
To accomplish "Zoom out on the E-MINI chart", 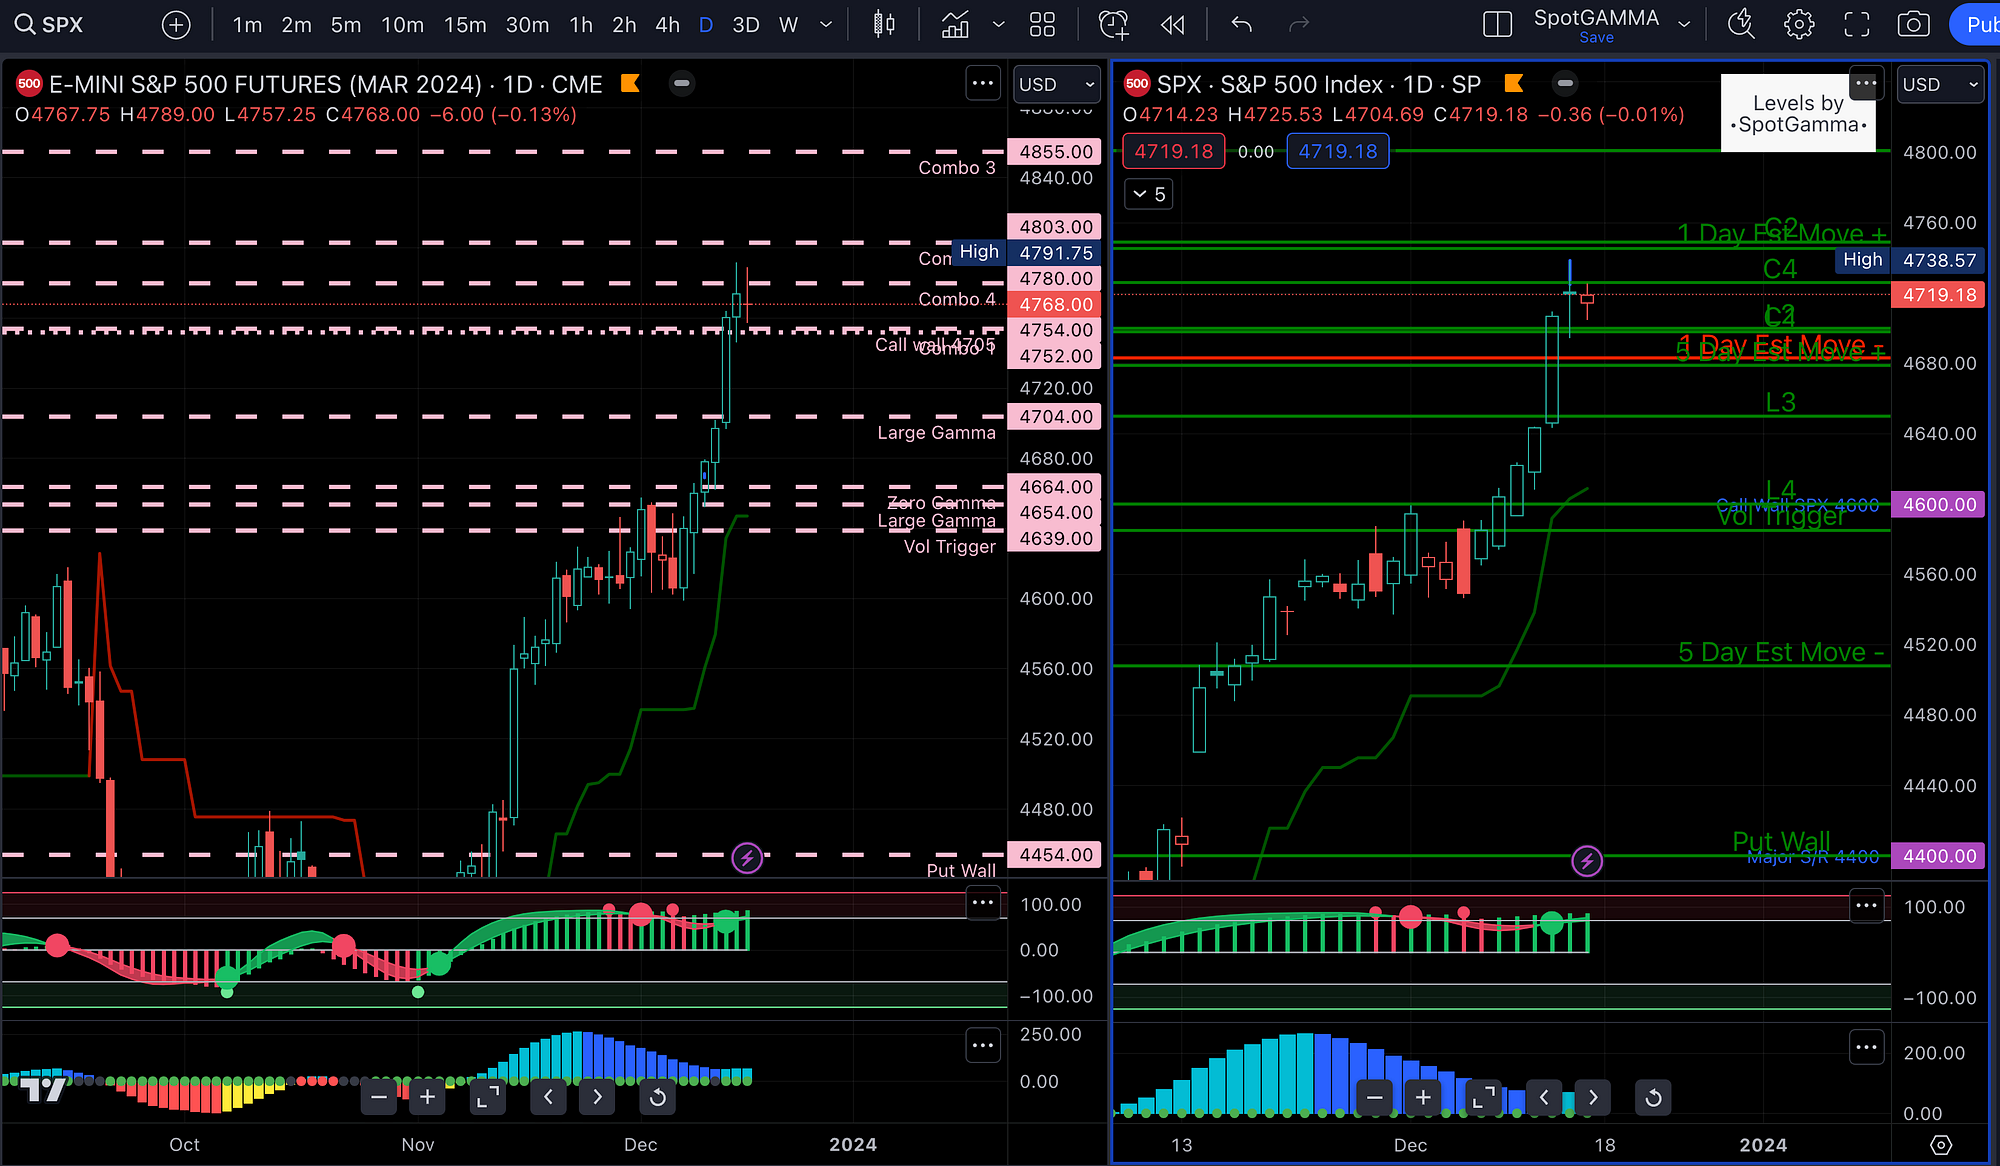I will click(x=379, y=1097).
